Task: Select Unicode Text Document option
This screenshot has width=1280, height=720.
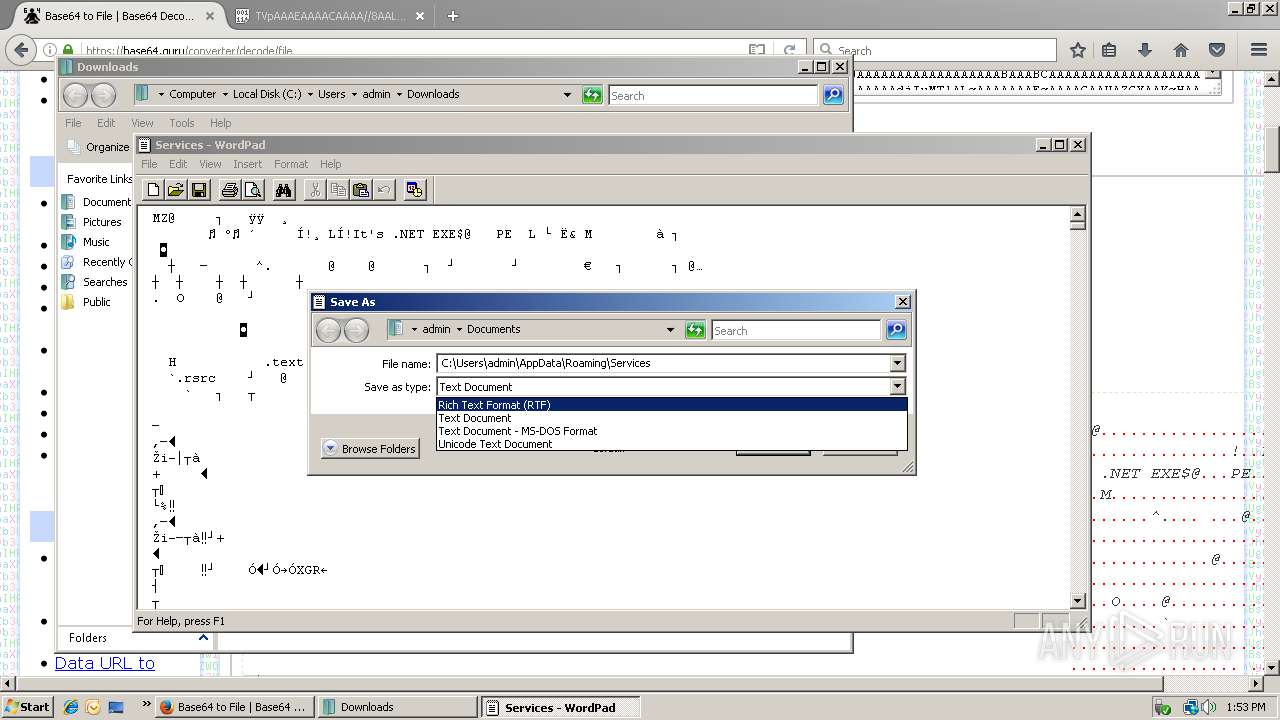Action: [x=672, y=444]
